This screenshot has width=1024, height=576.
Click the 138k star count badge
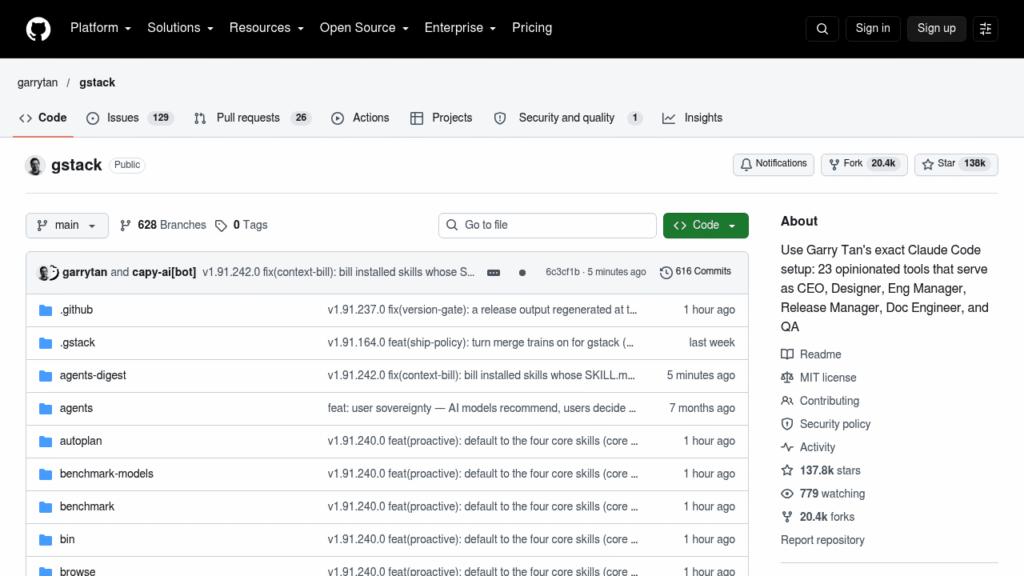coord(974,164)
